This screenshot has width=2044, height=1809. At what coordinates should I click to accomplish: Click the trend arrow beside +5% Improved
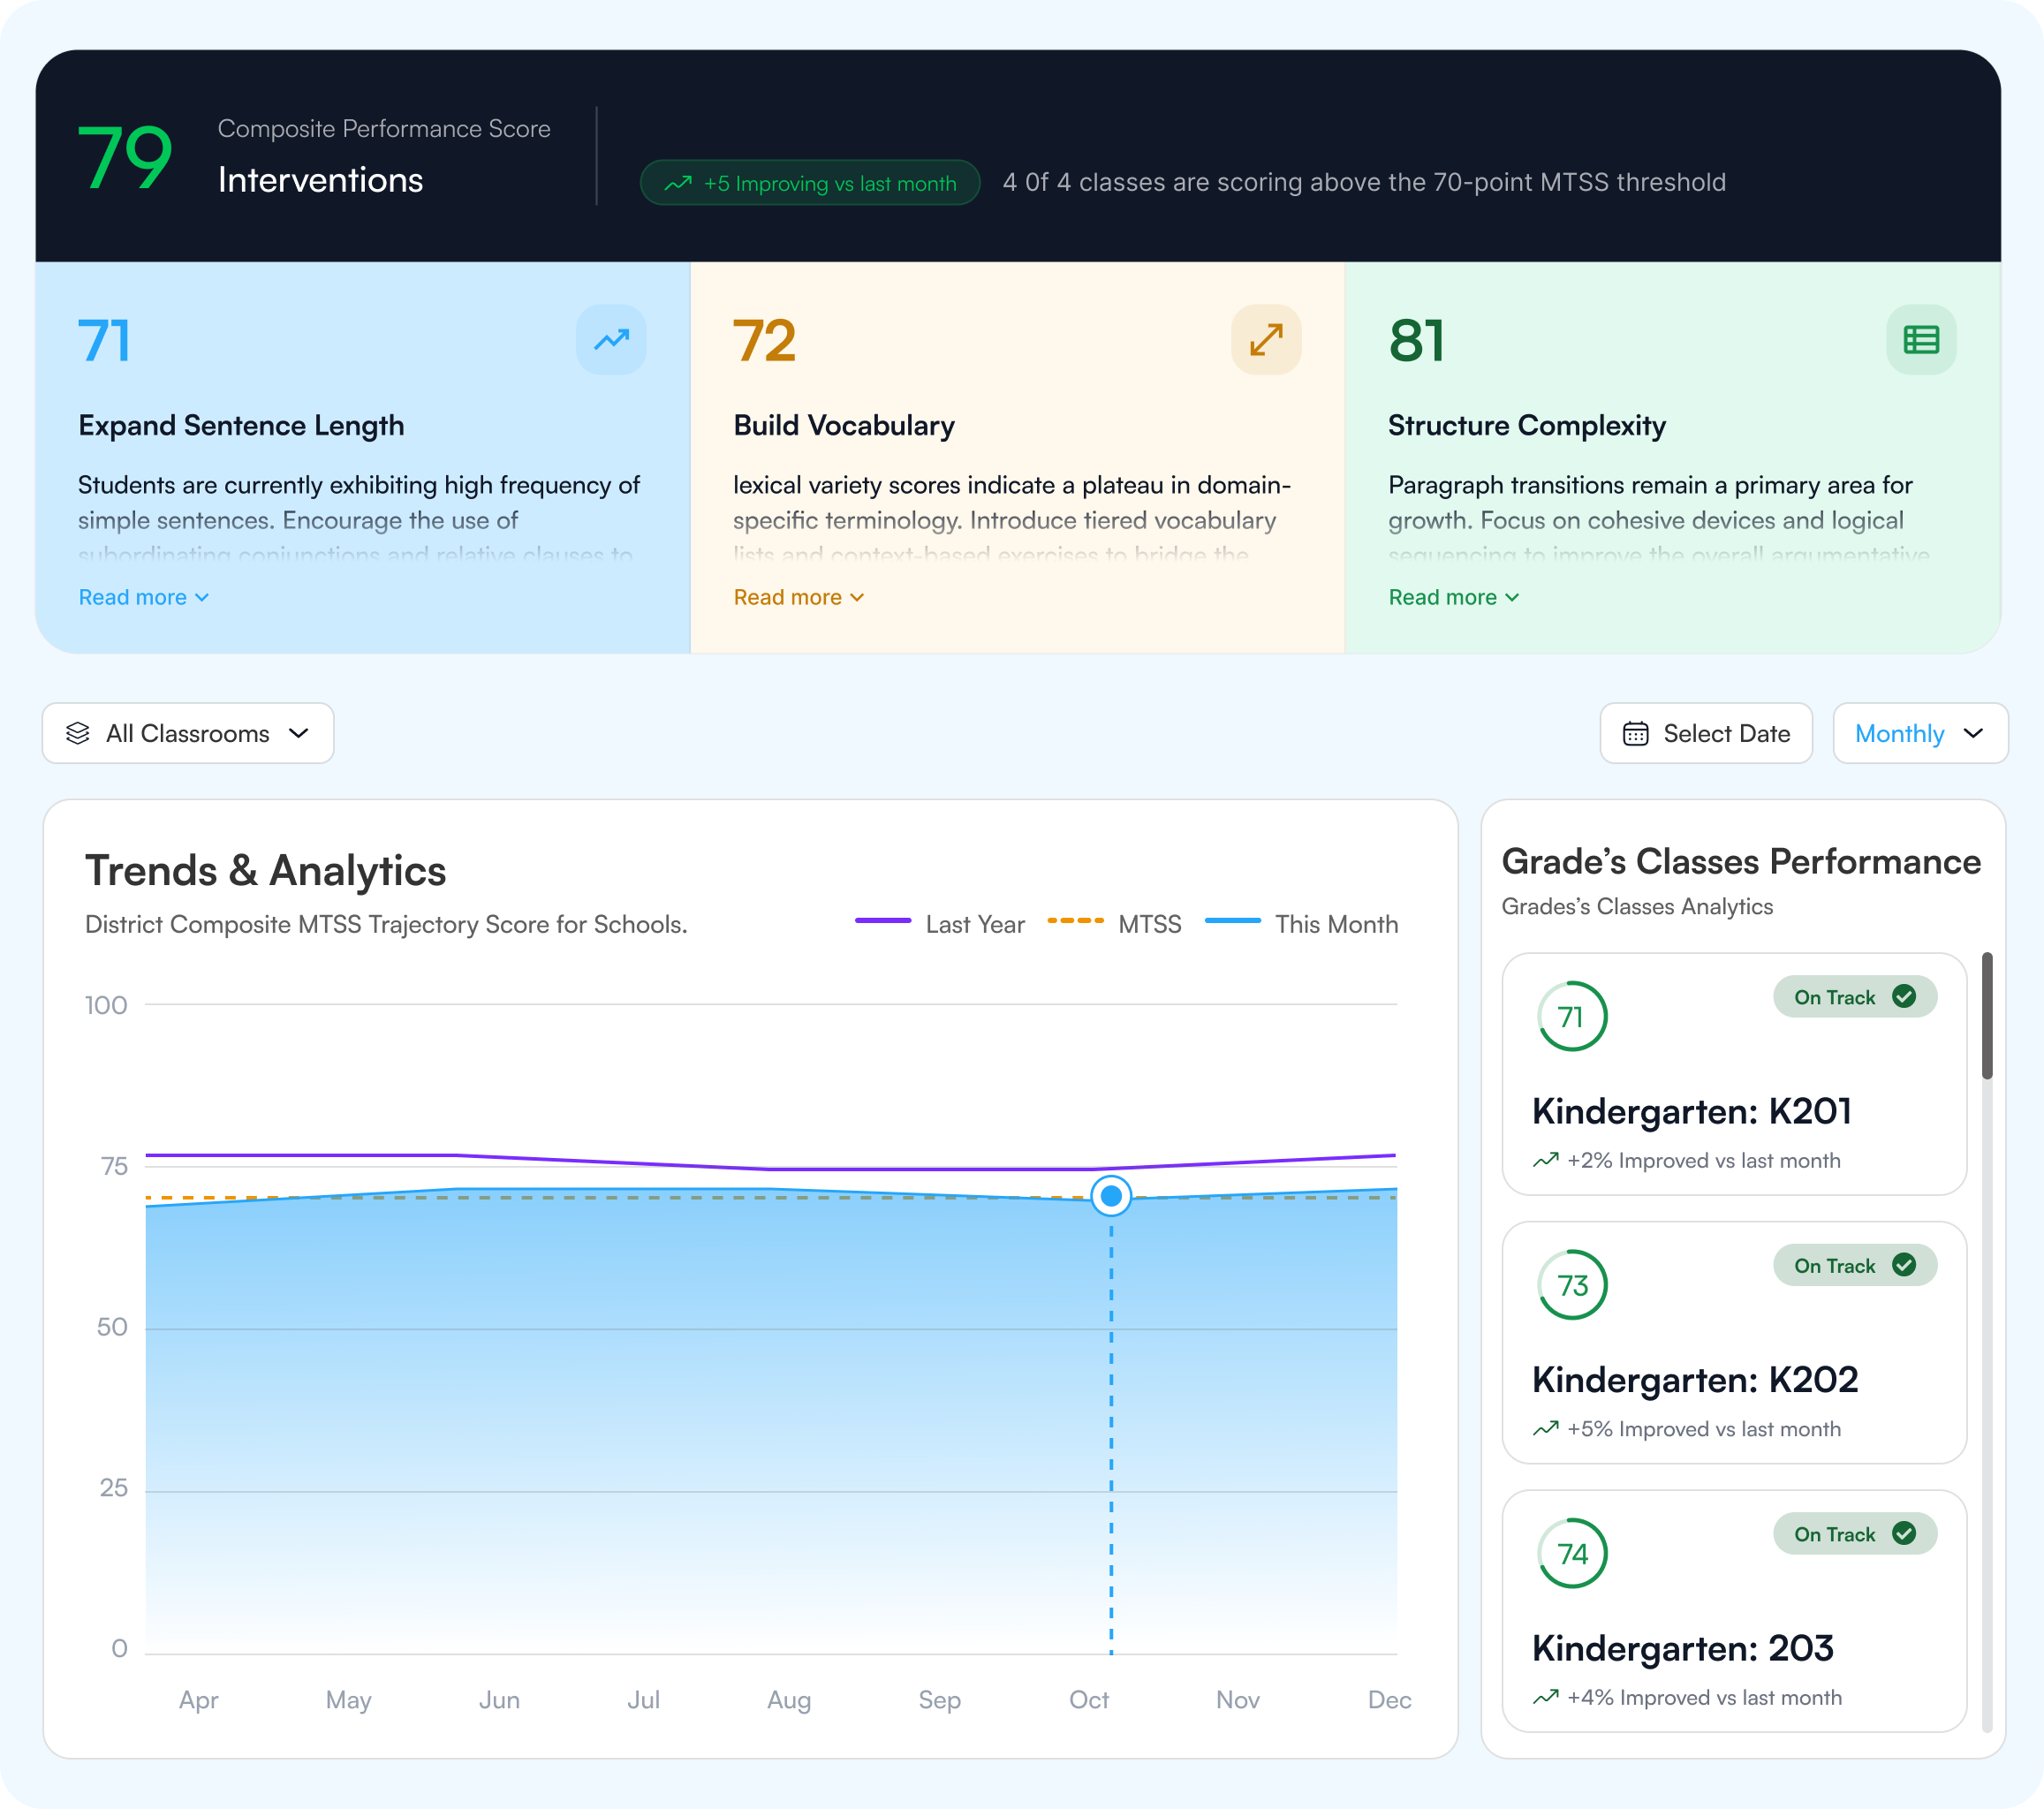(x=1546, y=1429)
